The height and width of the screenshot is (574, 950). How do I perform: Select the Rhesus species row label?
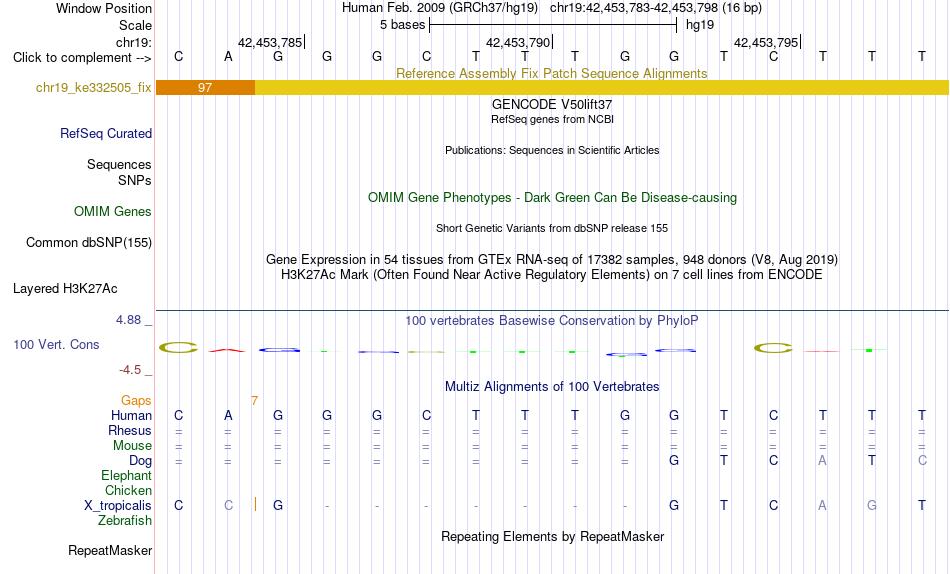(x=130, y=431)
